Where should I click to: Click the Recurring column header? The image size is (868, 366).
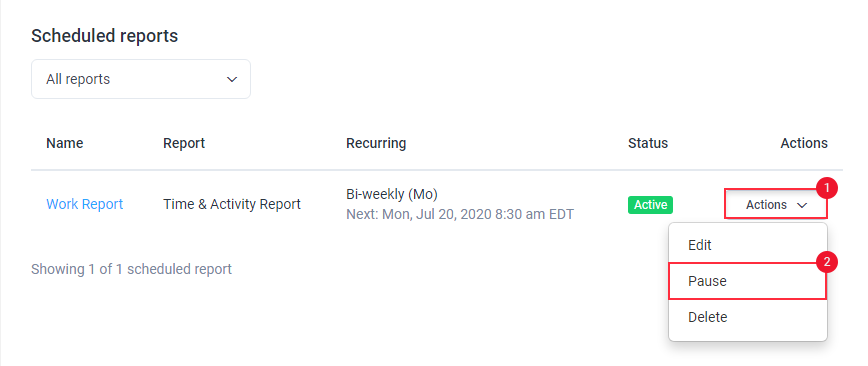coord(376,143)
